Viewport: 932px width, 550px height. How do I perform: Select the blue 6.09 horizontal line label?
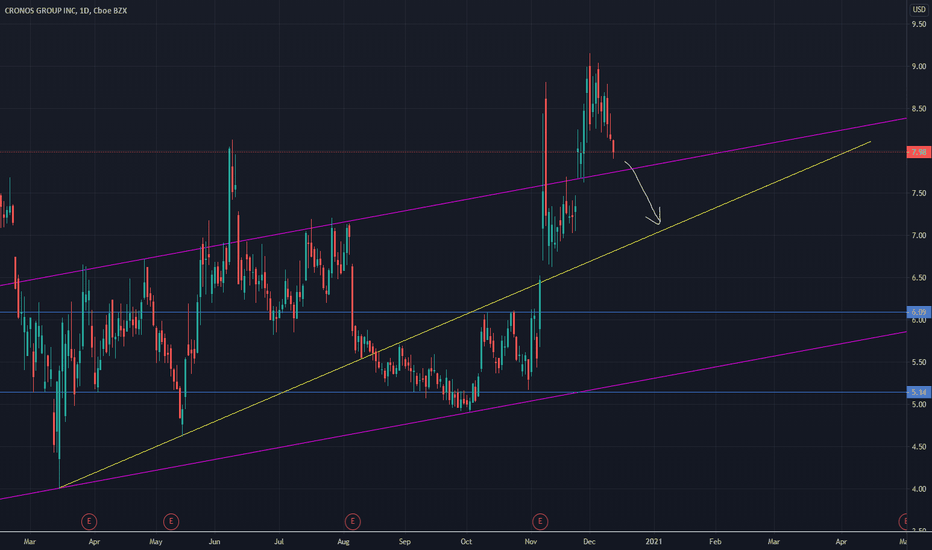(x=919, y=312)
